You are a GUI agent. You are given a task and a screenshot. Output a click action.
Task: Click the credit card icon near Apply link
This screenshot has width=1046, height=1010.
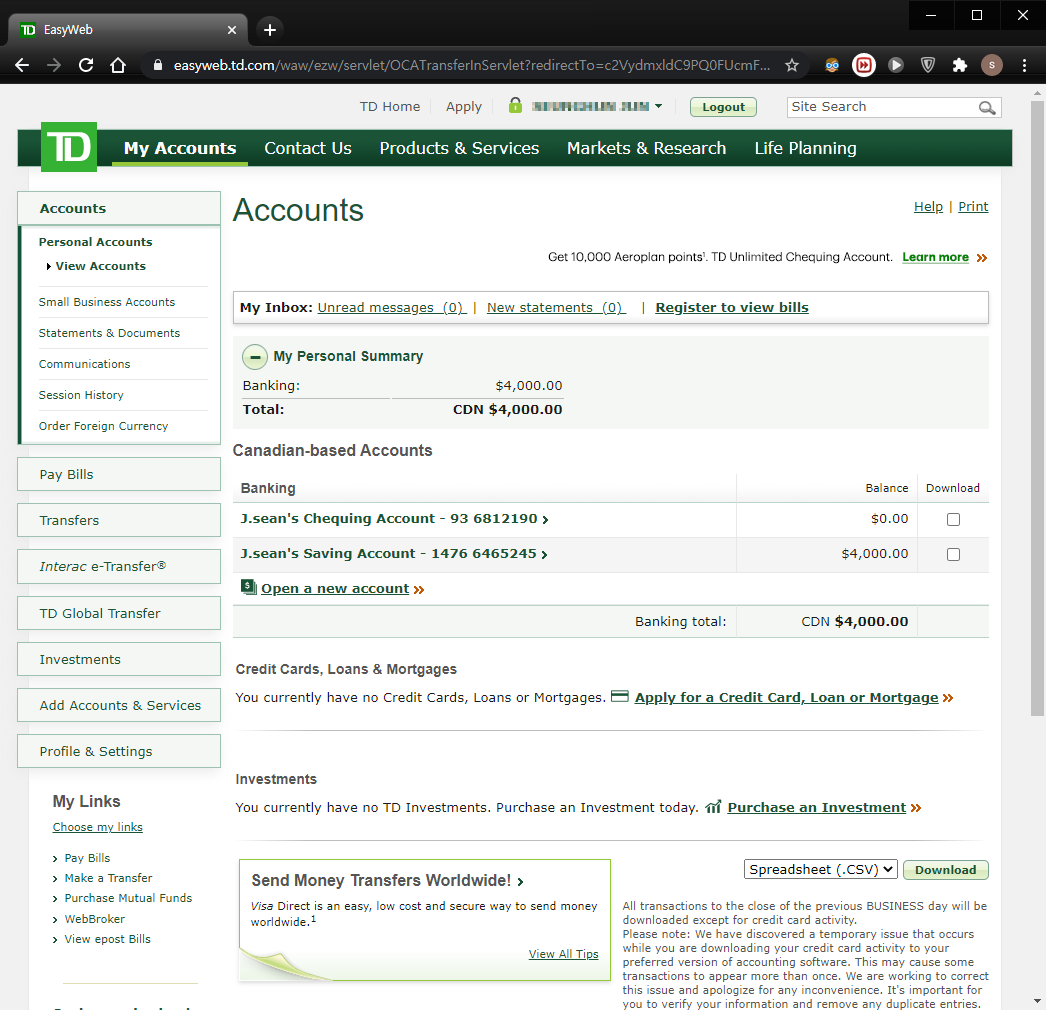[x=620, y=696]
